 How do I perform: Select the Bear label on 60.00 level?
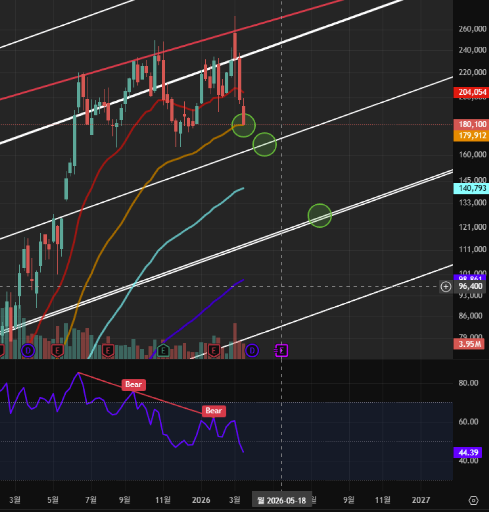(x=214, y=411)
